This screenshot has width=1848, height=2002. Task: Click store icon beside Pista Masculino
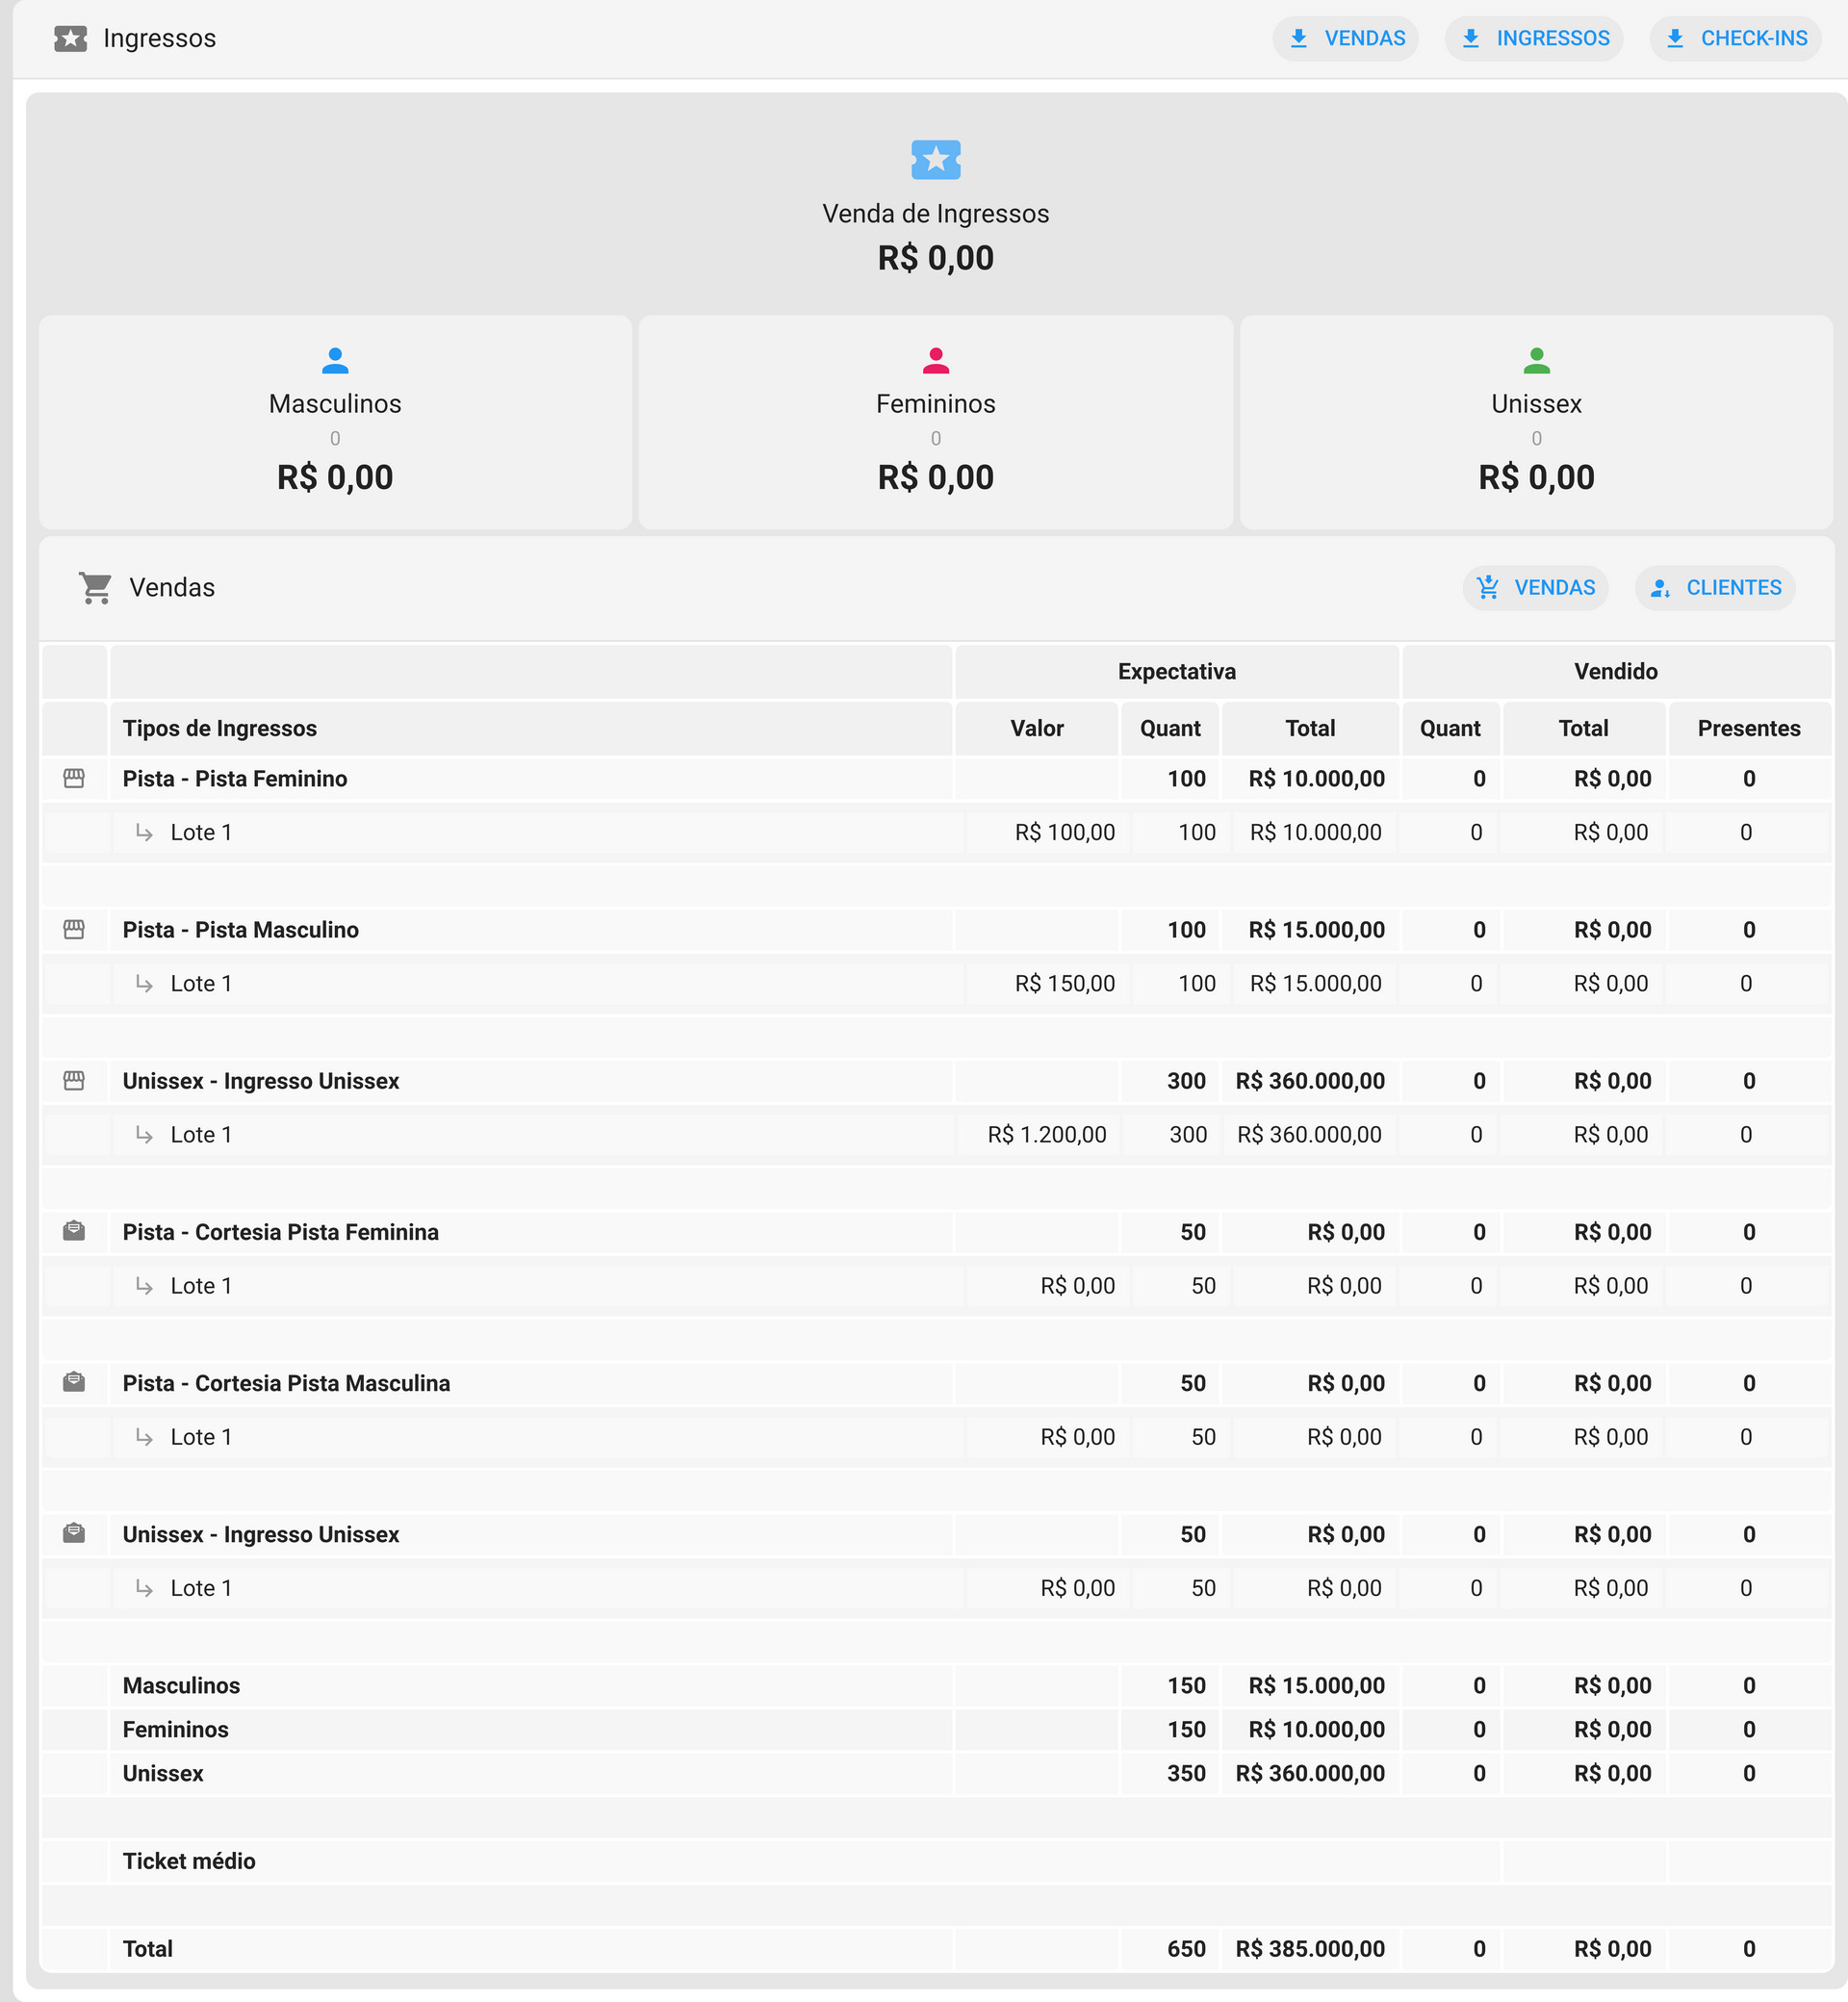coord(74,929)
